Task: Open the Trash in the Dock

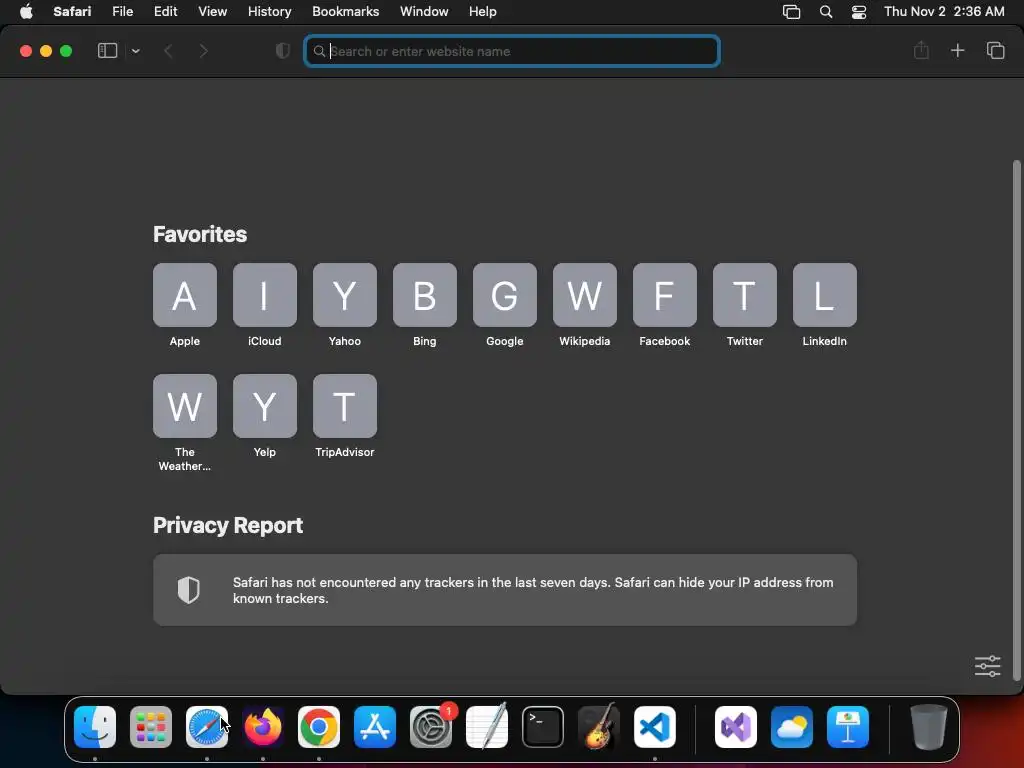Action: [x=929, y=727]
